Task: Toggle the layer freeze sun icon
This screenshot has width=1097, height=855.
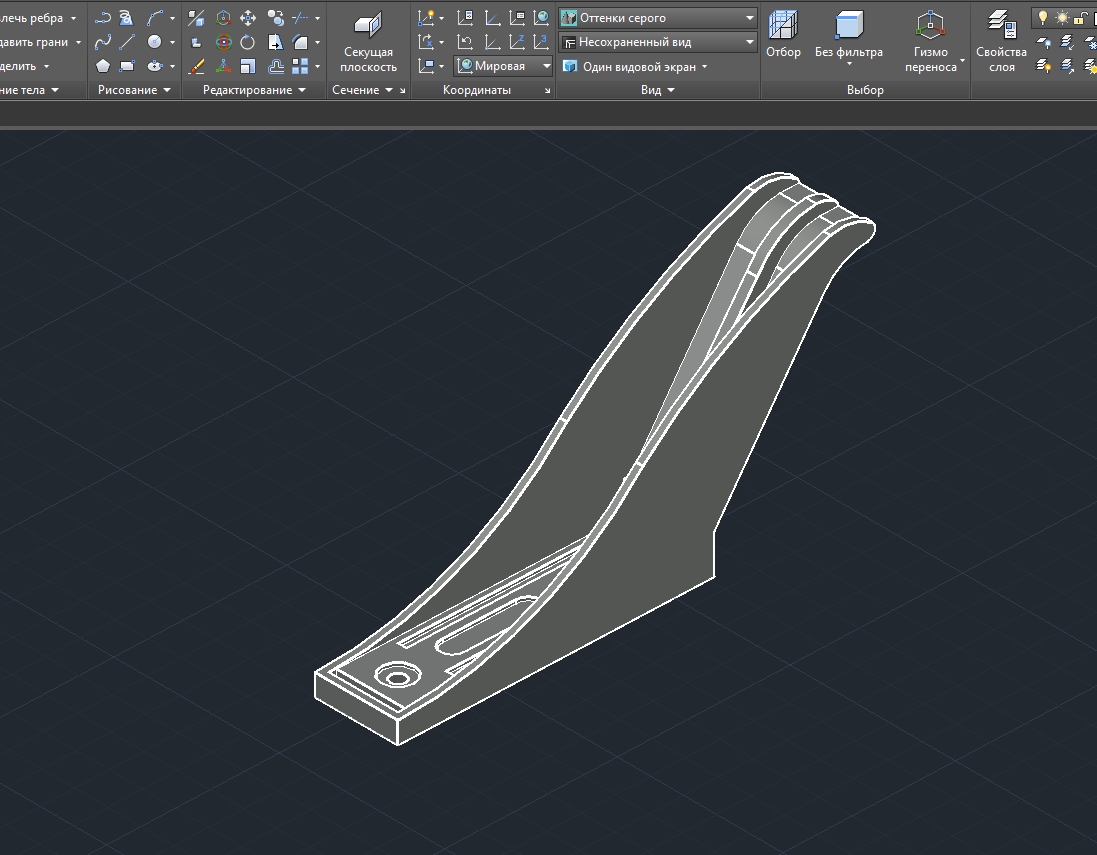Action: point(1062,17)
